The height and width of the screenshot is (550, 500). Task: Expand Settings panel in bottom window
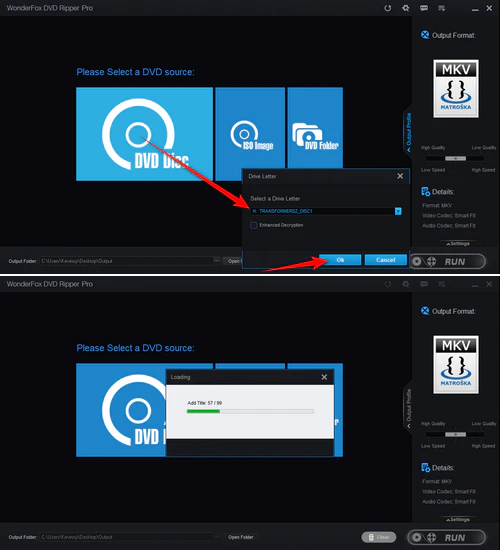click(x=458, y=519)
